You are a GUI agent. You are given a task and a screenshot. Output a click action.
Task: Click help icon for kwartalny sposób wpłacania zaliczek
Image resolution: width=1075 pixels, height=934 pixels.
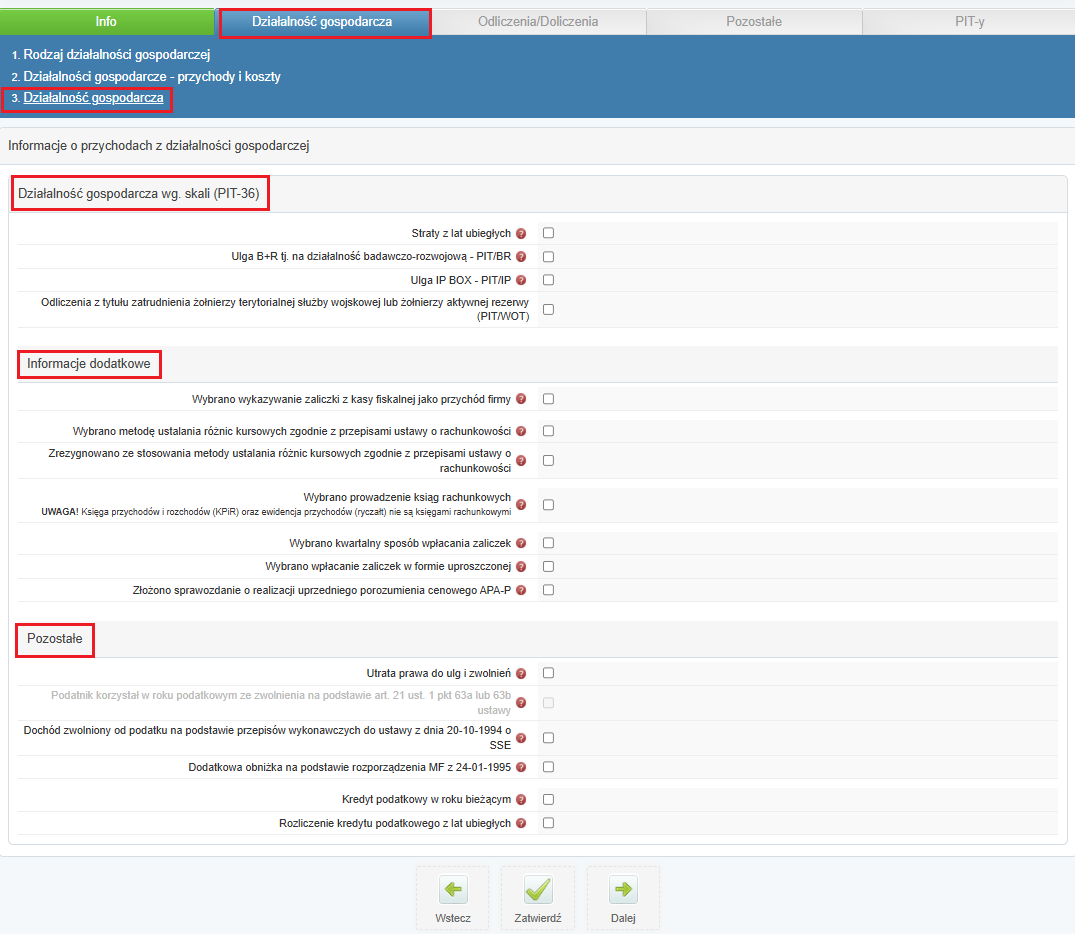(521, 543)
